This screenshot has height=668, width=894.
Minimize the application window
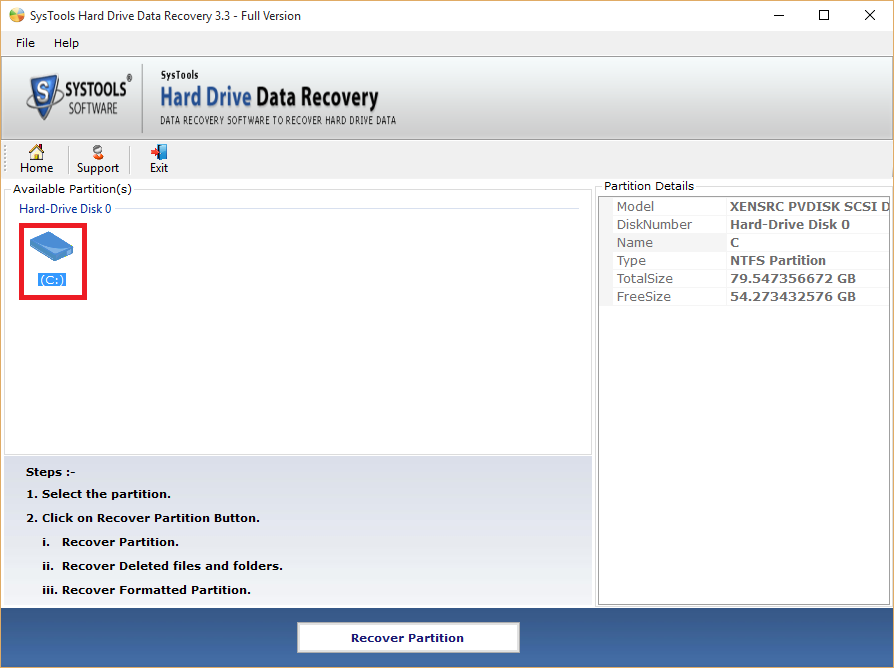pos(779,15)
